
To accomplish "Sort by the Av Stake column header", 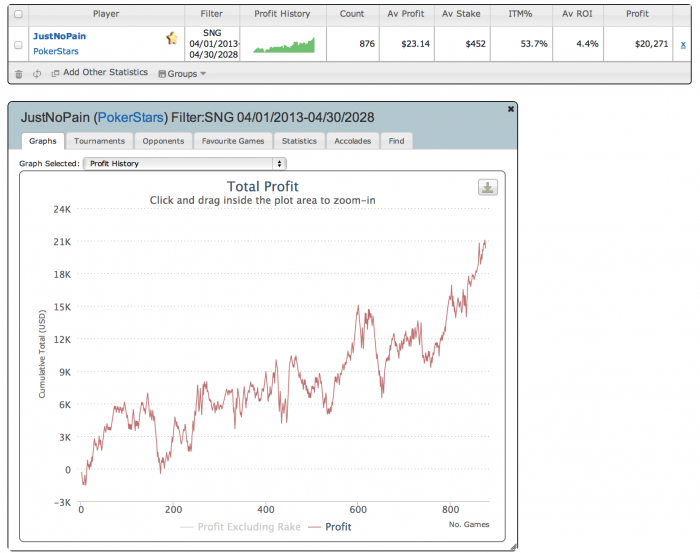I will (461, 14).
